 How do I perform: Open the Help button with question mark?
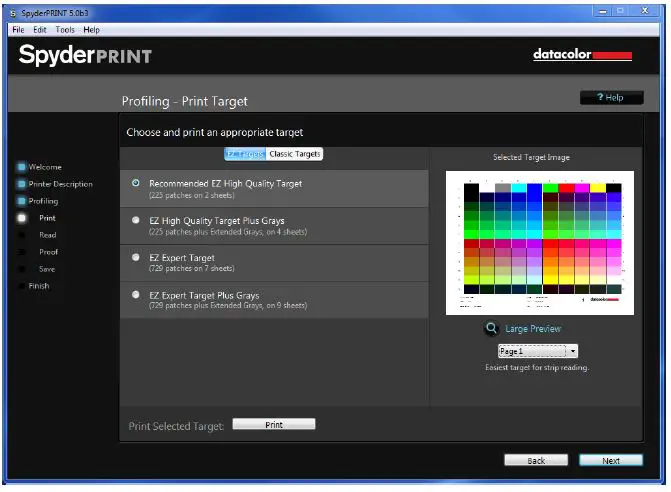(612, 98)
